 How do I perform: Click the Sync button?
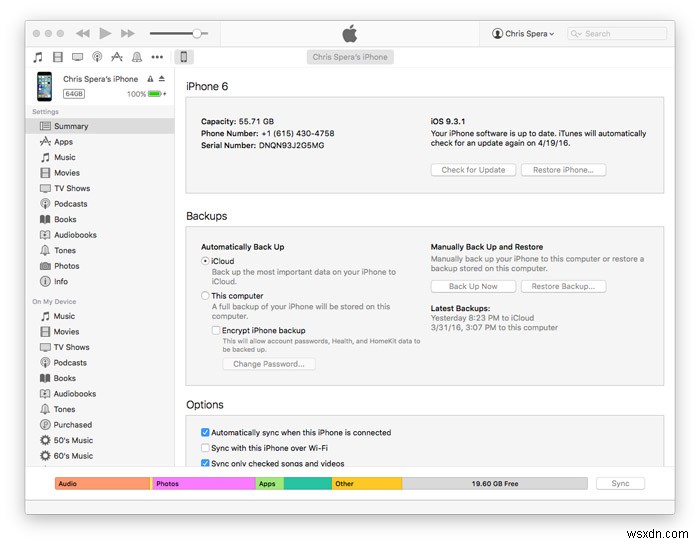click(620, 484)
